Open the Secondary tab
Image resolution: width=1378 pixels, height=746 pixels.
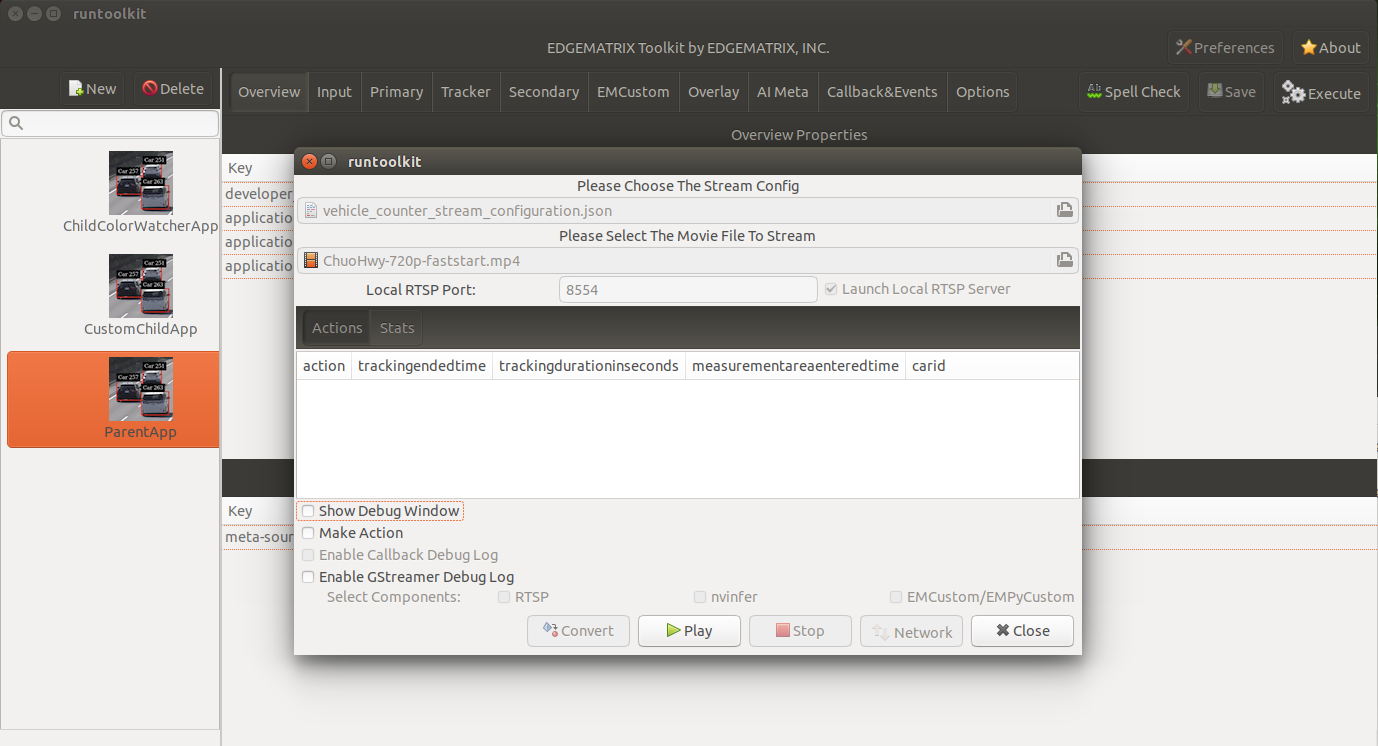point(544,91)
